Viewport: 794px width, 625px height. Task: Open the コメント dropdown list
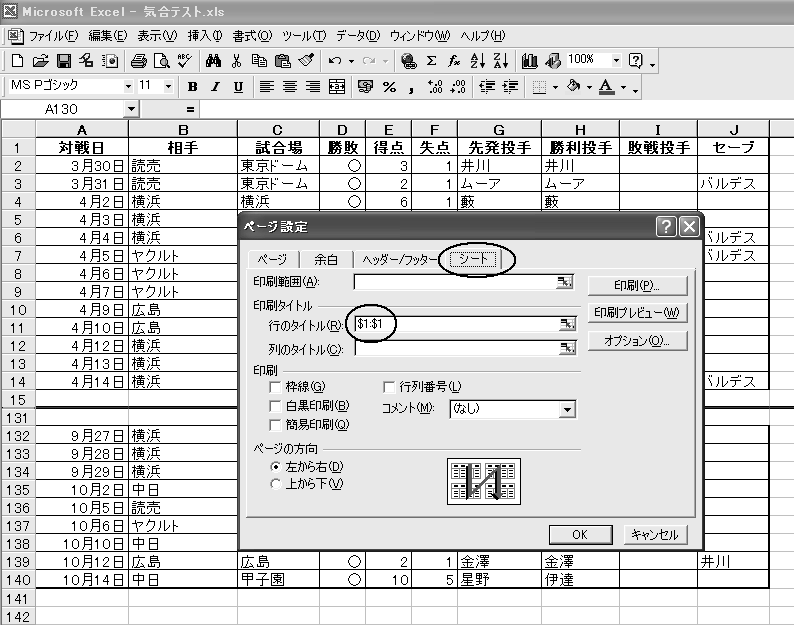pyautogui.click(x=568, y=409)
